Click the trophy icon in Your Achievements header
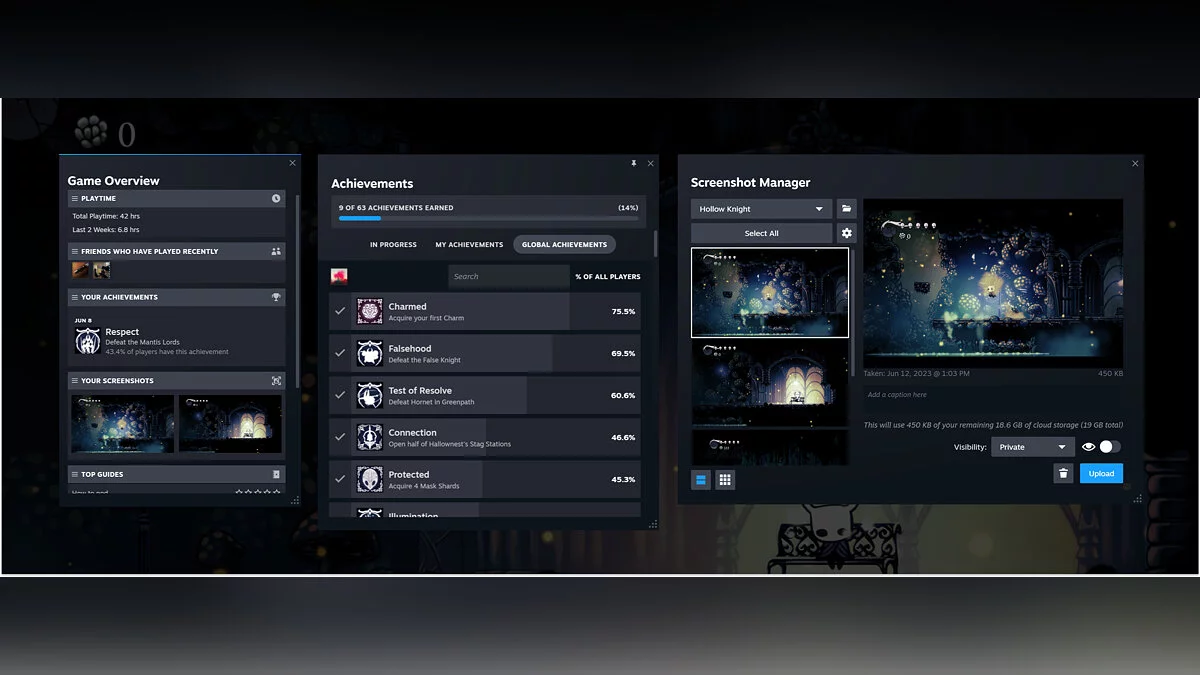The width and height of the screenshot is (1200, 675). tap(276, 297)
